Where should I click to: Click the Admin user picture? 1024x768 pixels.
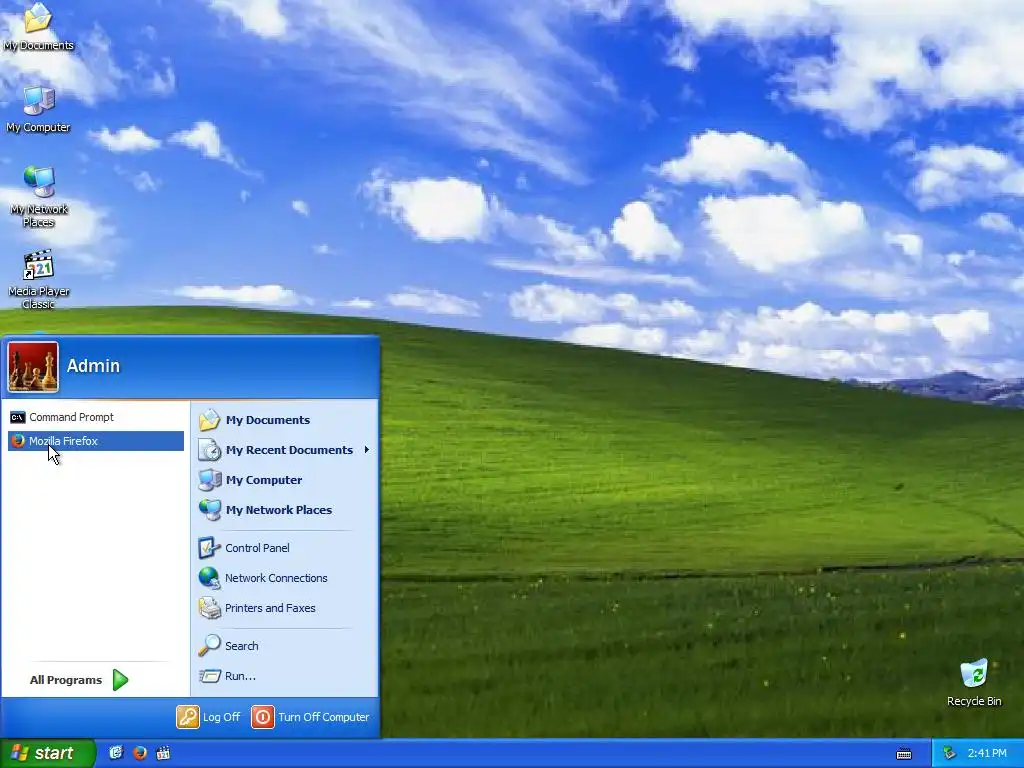click(33, 367)
